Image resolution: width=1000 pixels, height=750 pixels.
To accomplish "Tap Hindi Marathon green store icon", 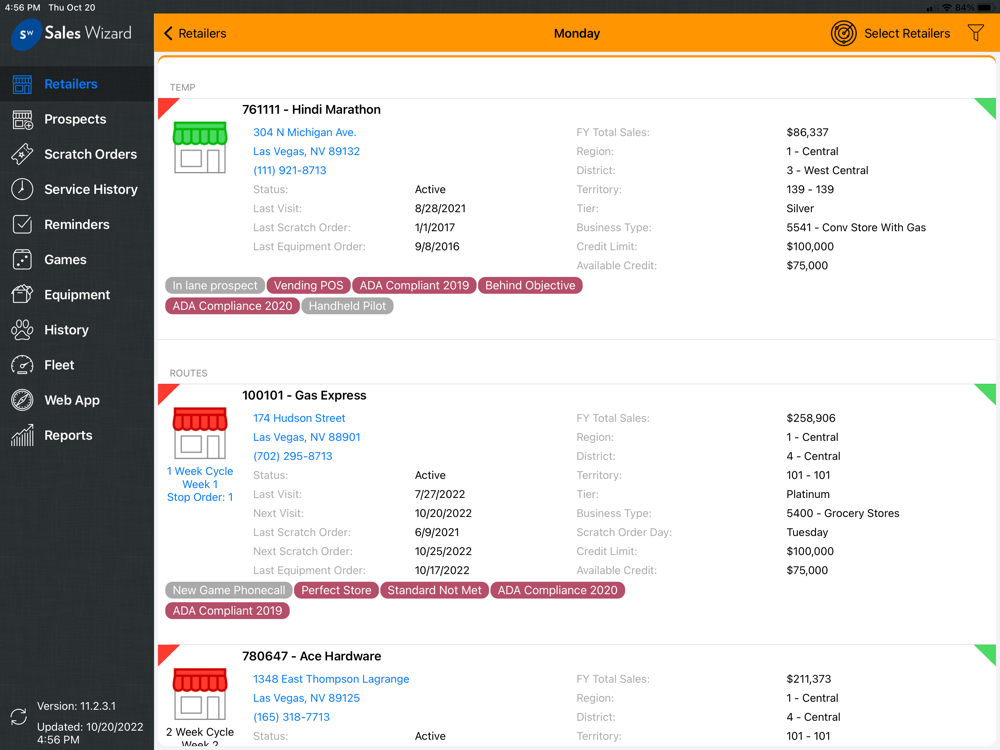I will pyautogui.click(x=200, y=147).
